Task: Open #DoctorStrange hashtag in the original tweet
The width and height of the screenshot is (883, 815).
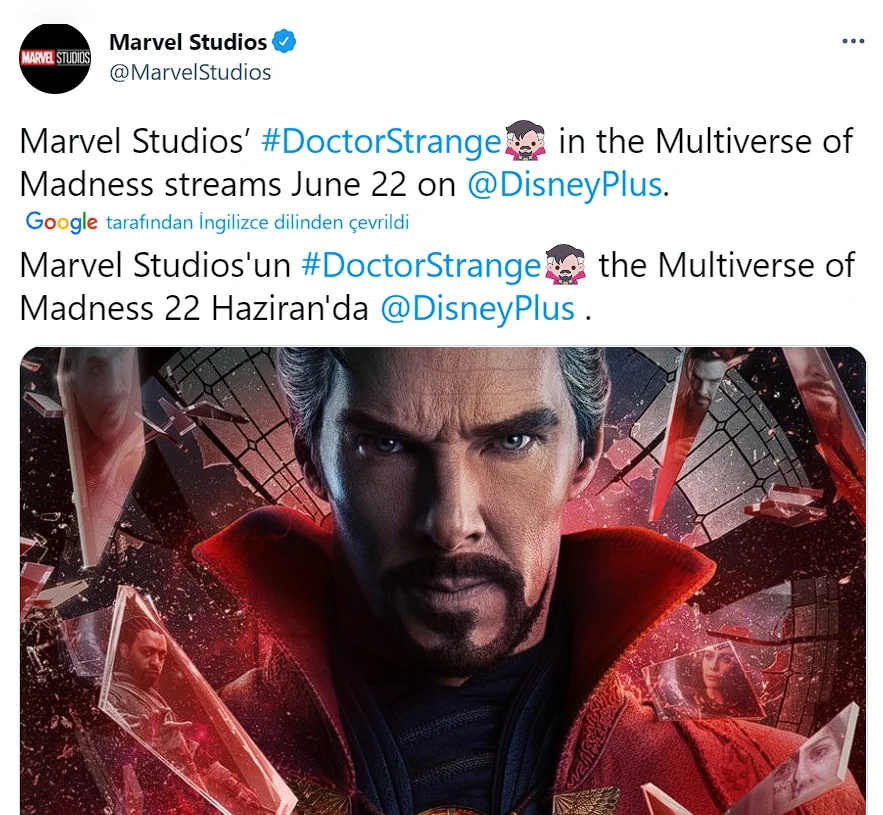Action: 380,142
